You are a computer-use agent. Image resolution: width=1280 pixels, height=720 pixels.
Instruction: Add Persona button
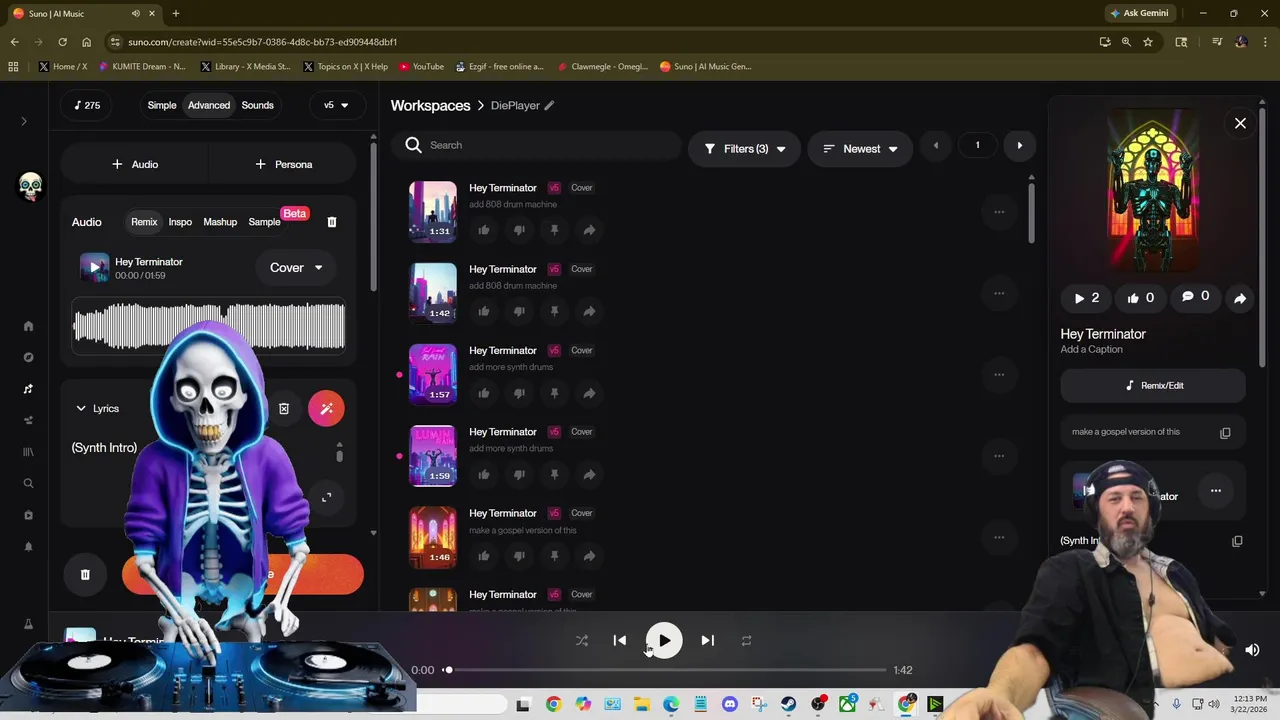pyautogui.click(x=283, y=164)
